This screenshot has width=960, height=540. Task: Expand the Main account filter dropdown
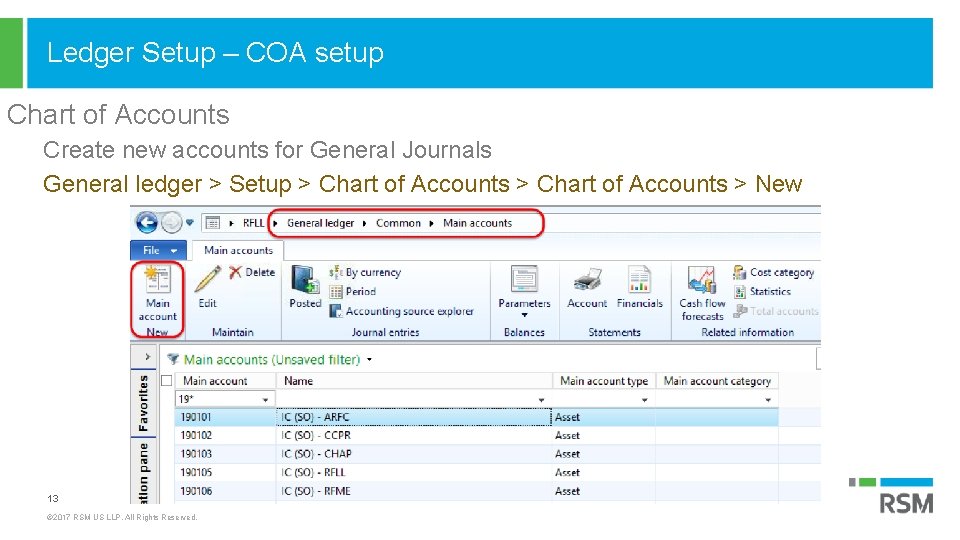[266, 399]
